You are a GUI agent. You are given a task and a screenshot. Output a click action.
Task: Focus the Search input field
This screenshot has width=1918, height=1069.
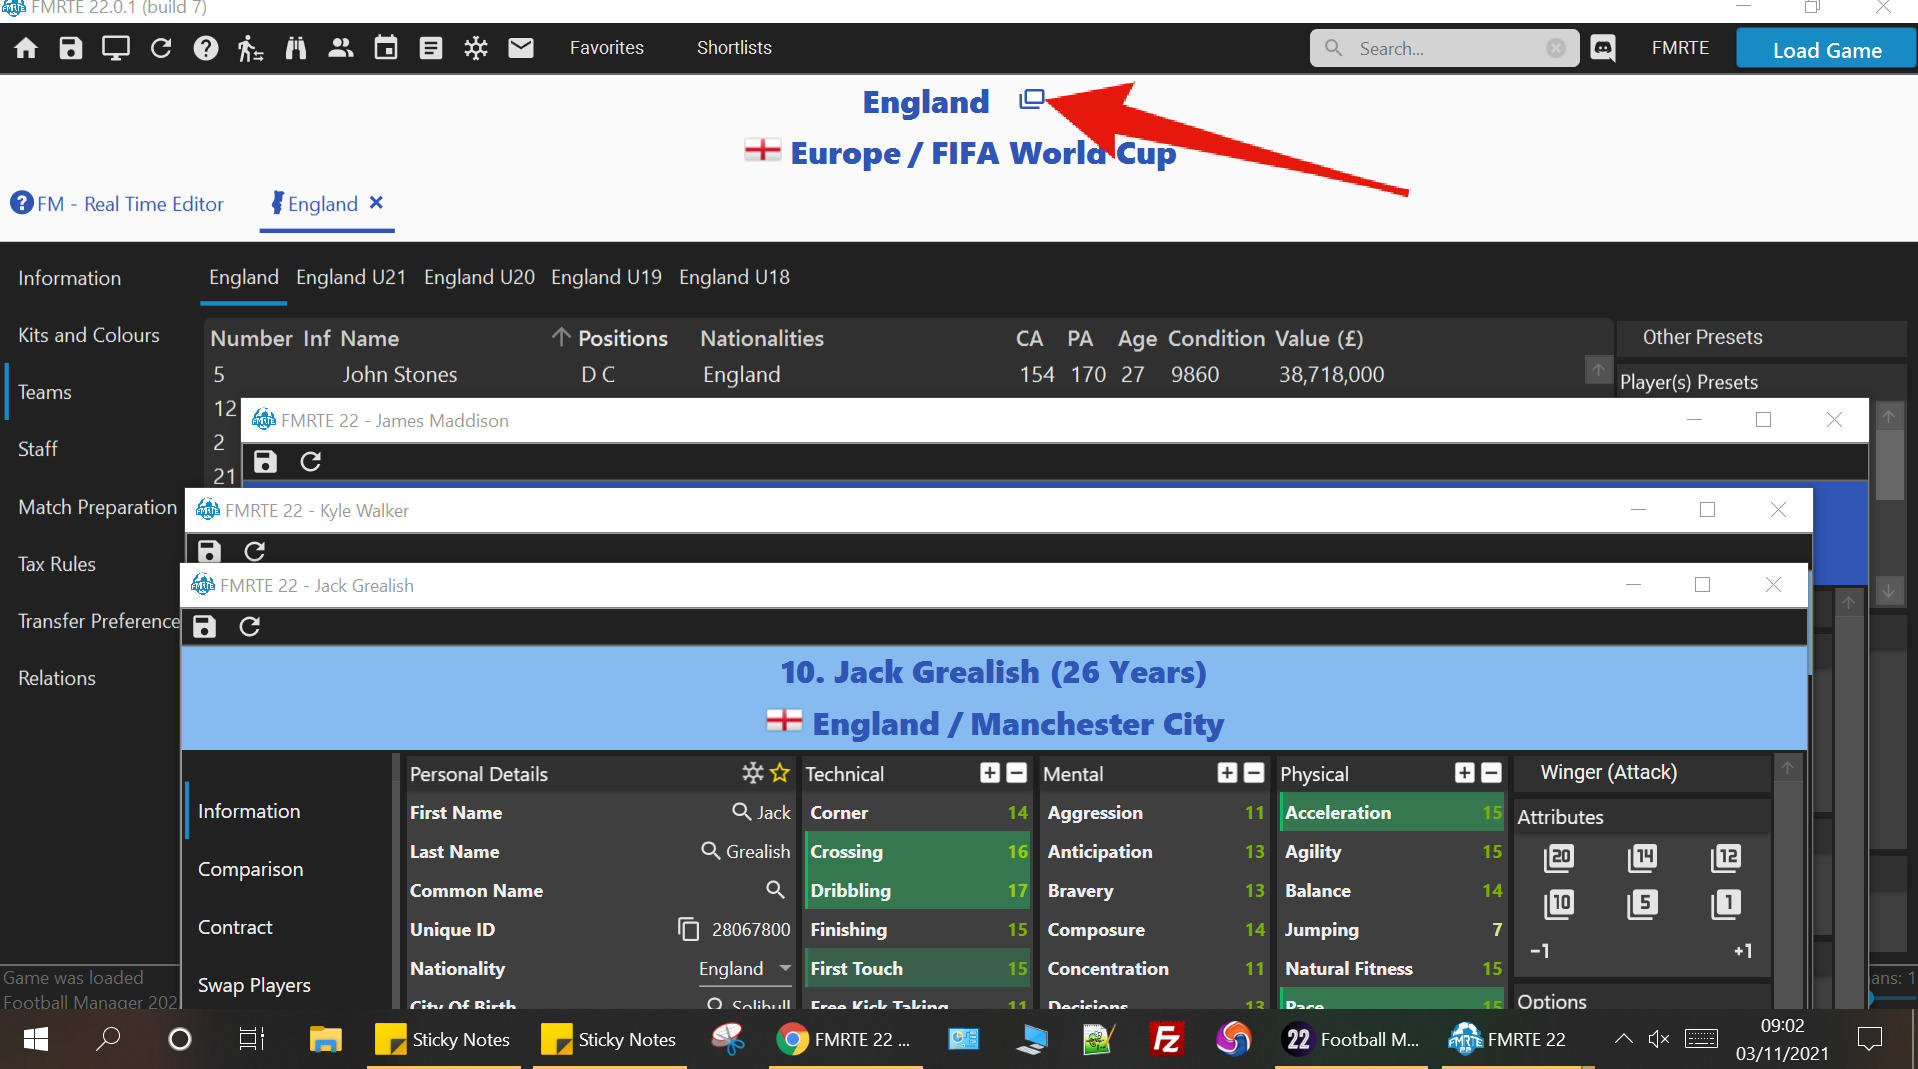[x=1445, y=48]
